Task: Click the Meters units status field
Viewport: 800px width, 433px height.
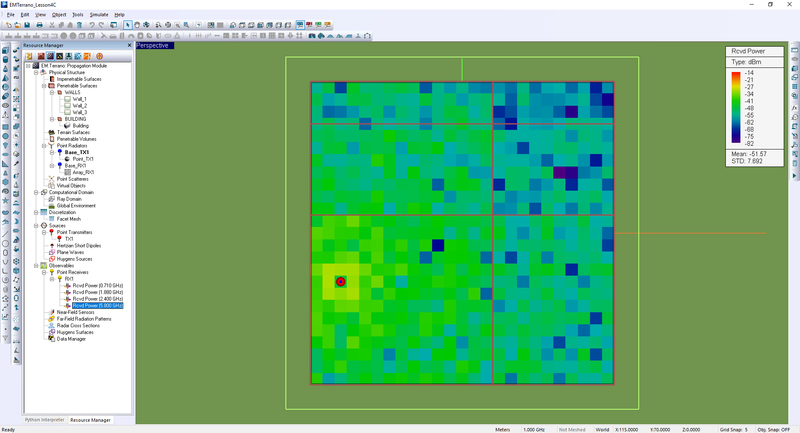Action: coord(503,429)
